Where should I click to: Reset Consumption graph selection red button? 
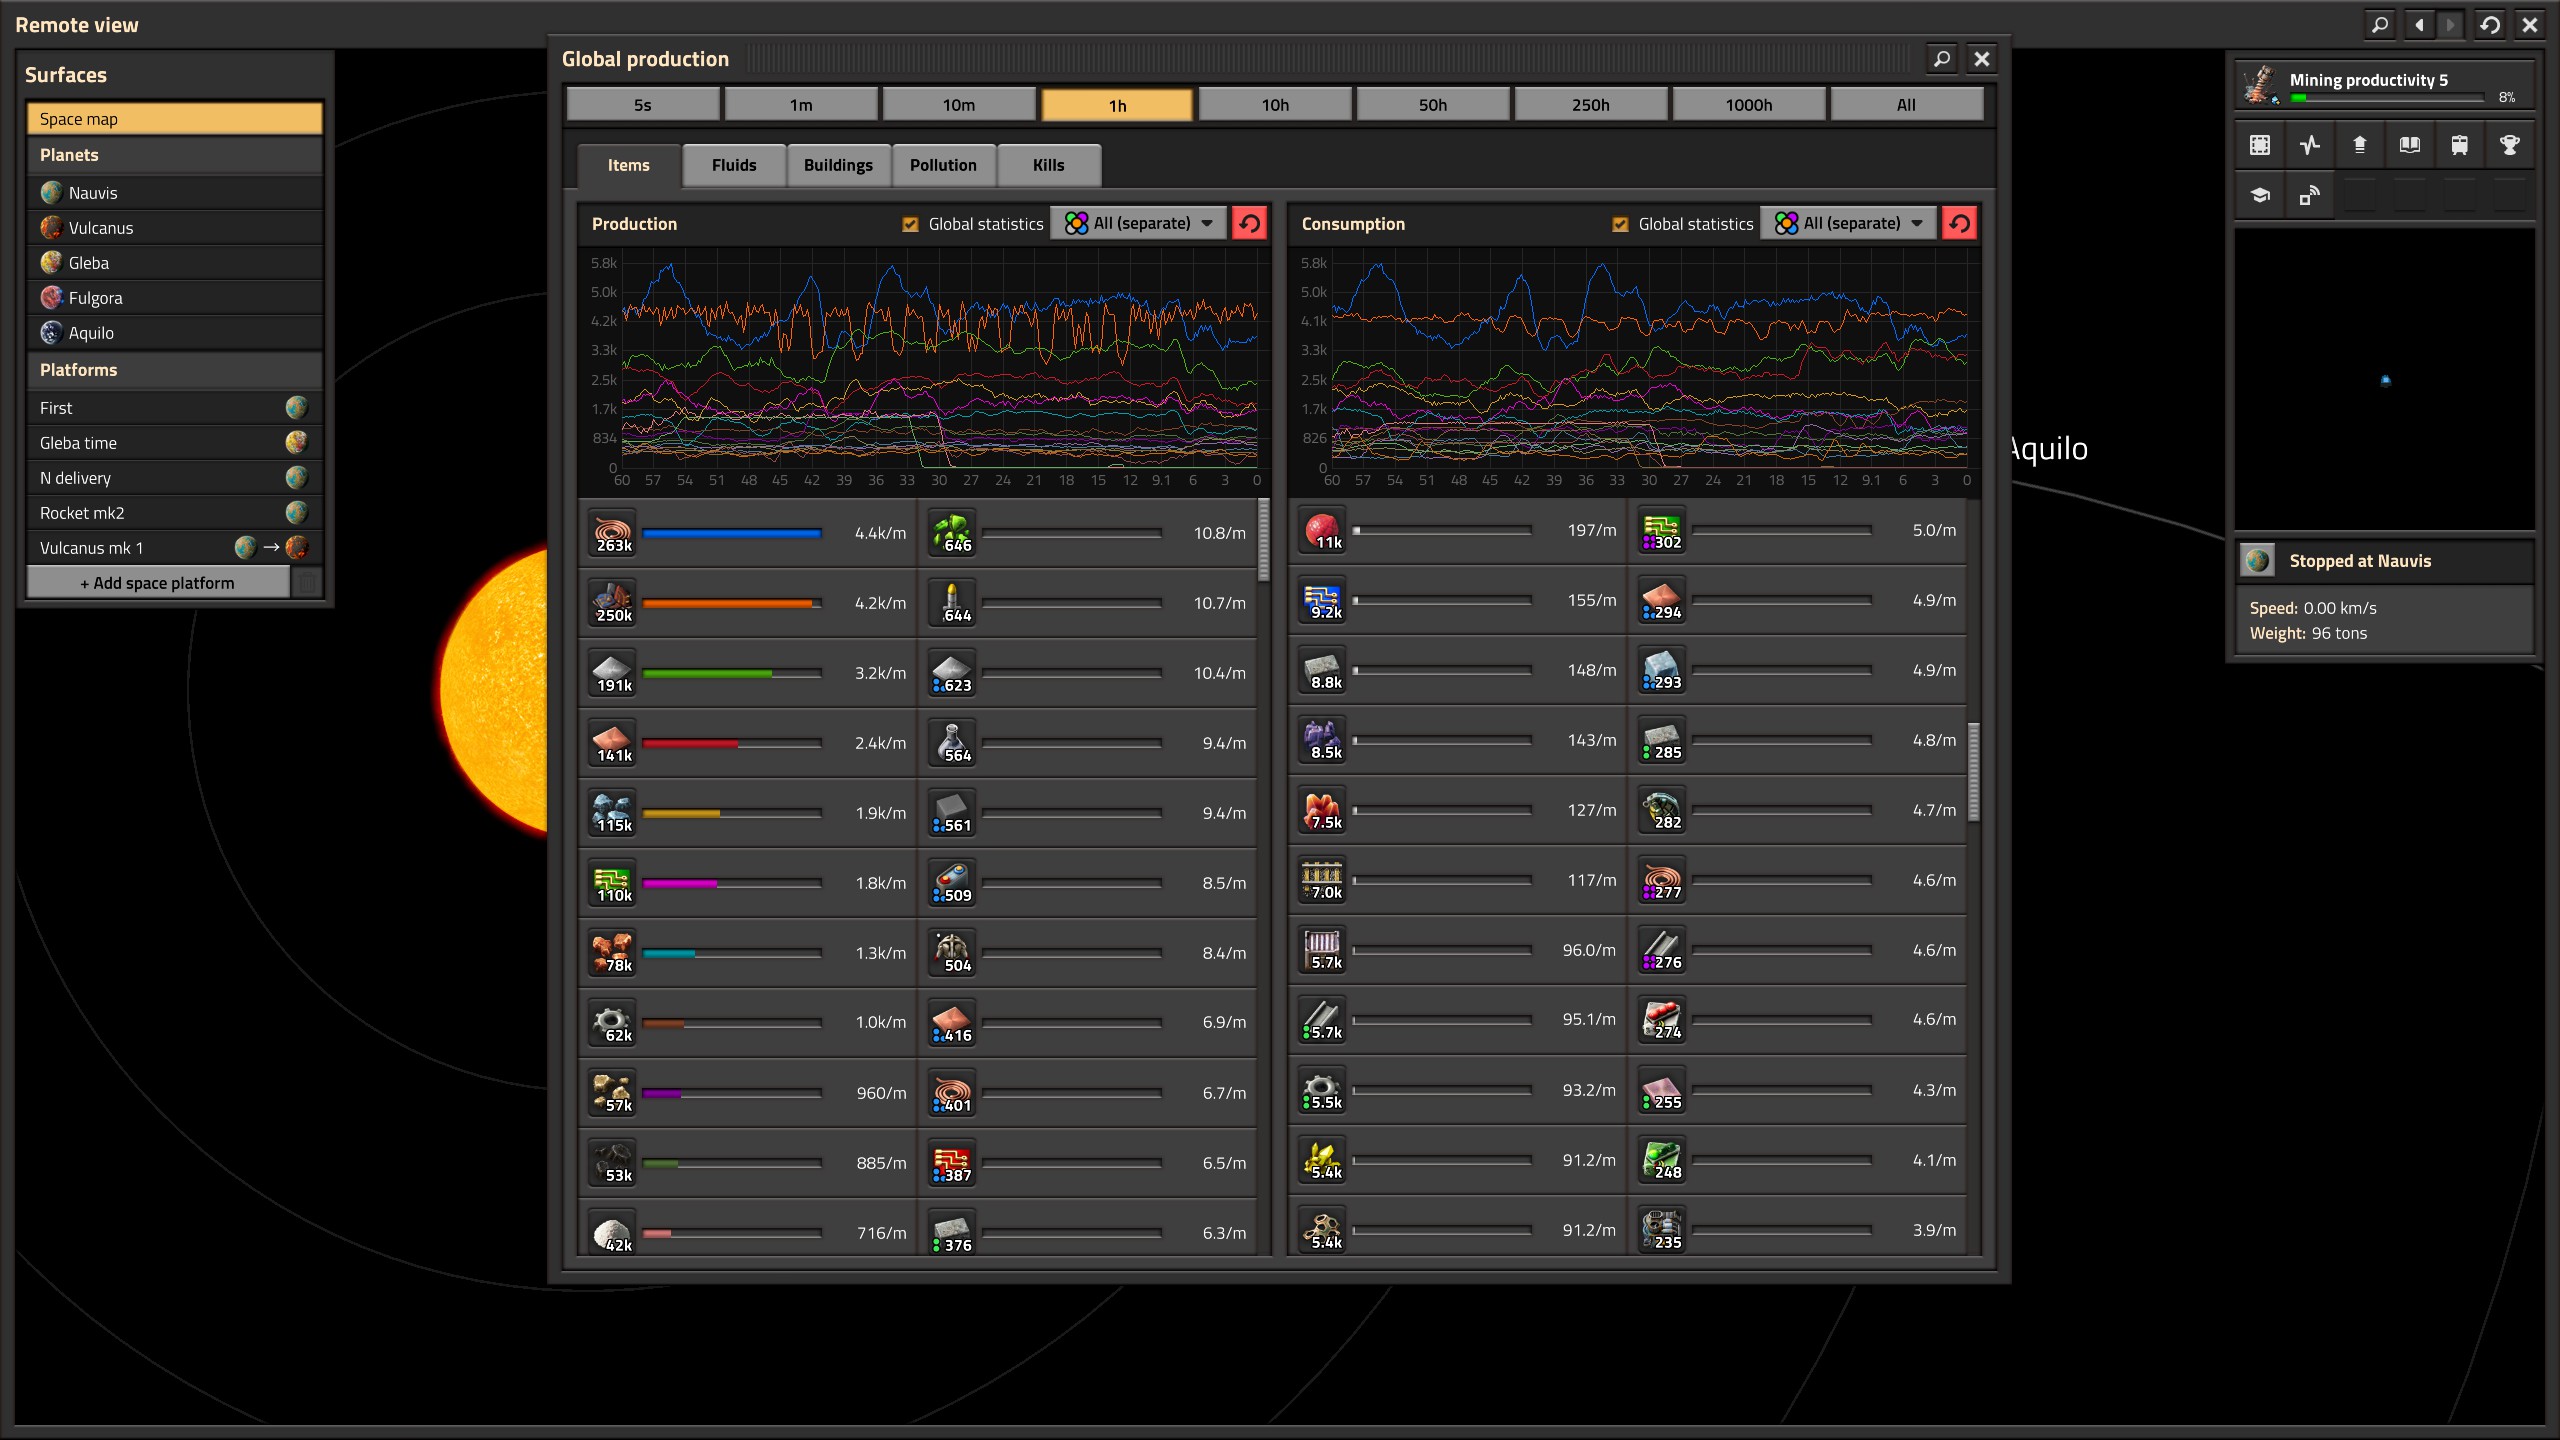click(1959, 224)
